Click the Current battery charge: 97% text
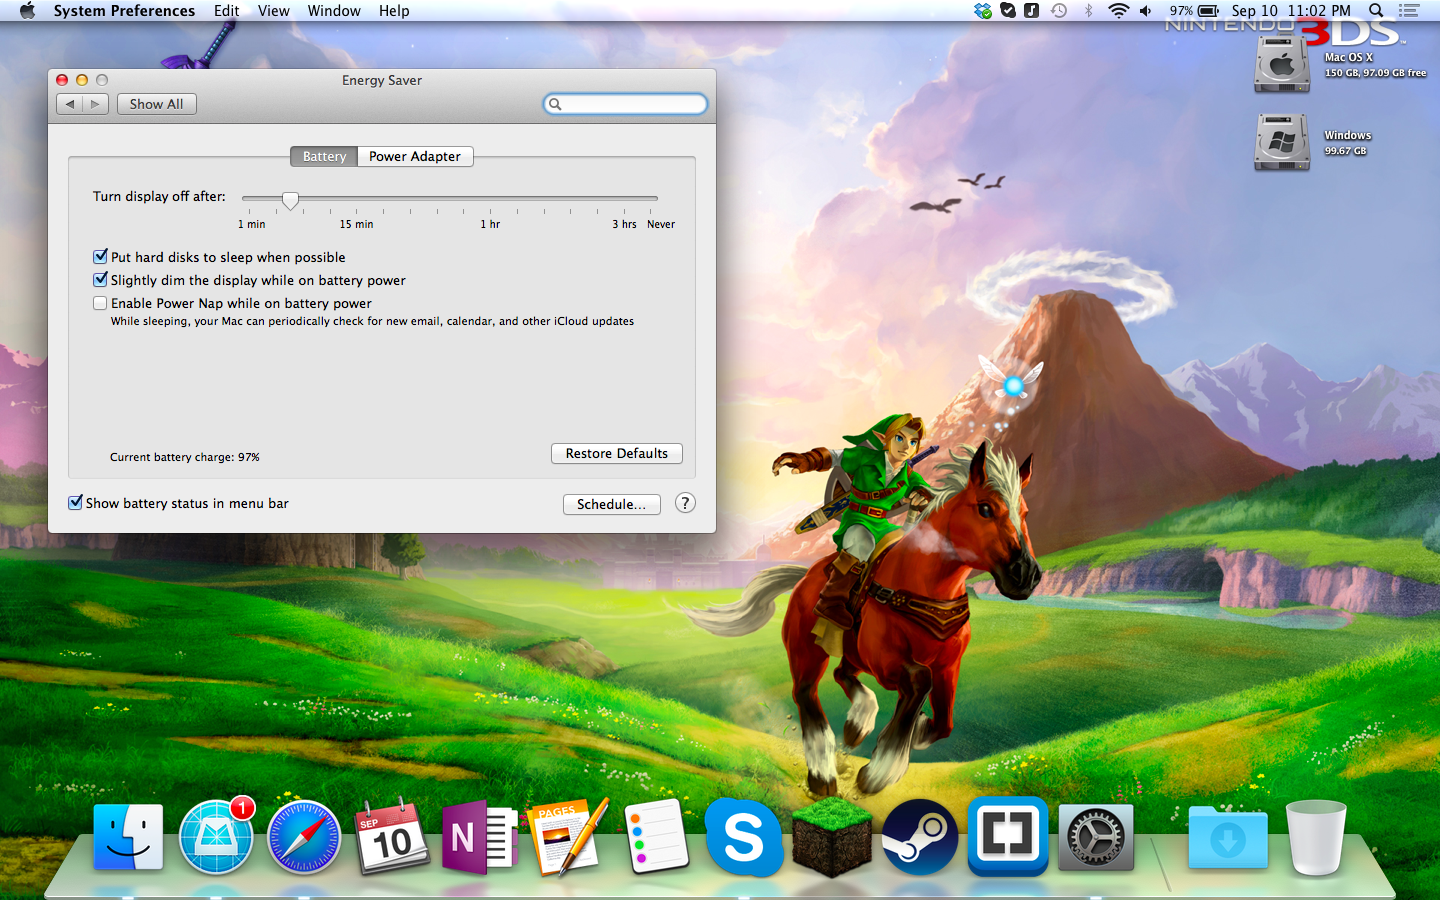The width and height of the screenshot is (1440, 900). tap(185, 457)
